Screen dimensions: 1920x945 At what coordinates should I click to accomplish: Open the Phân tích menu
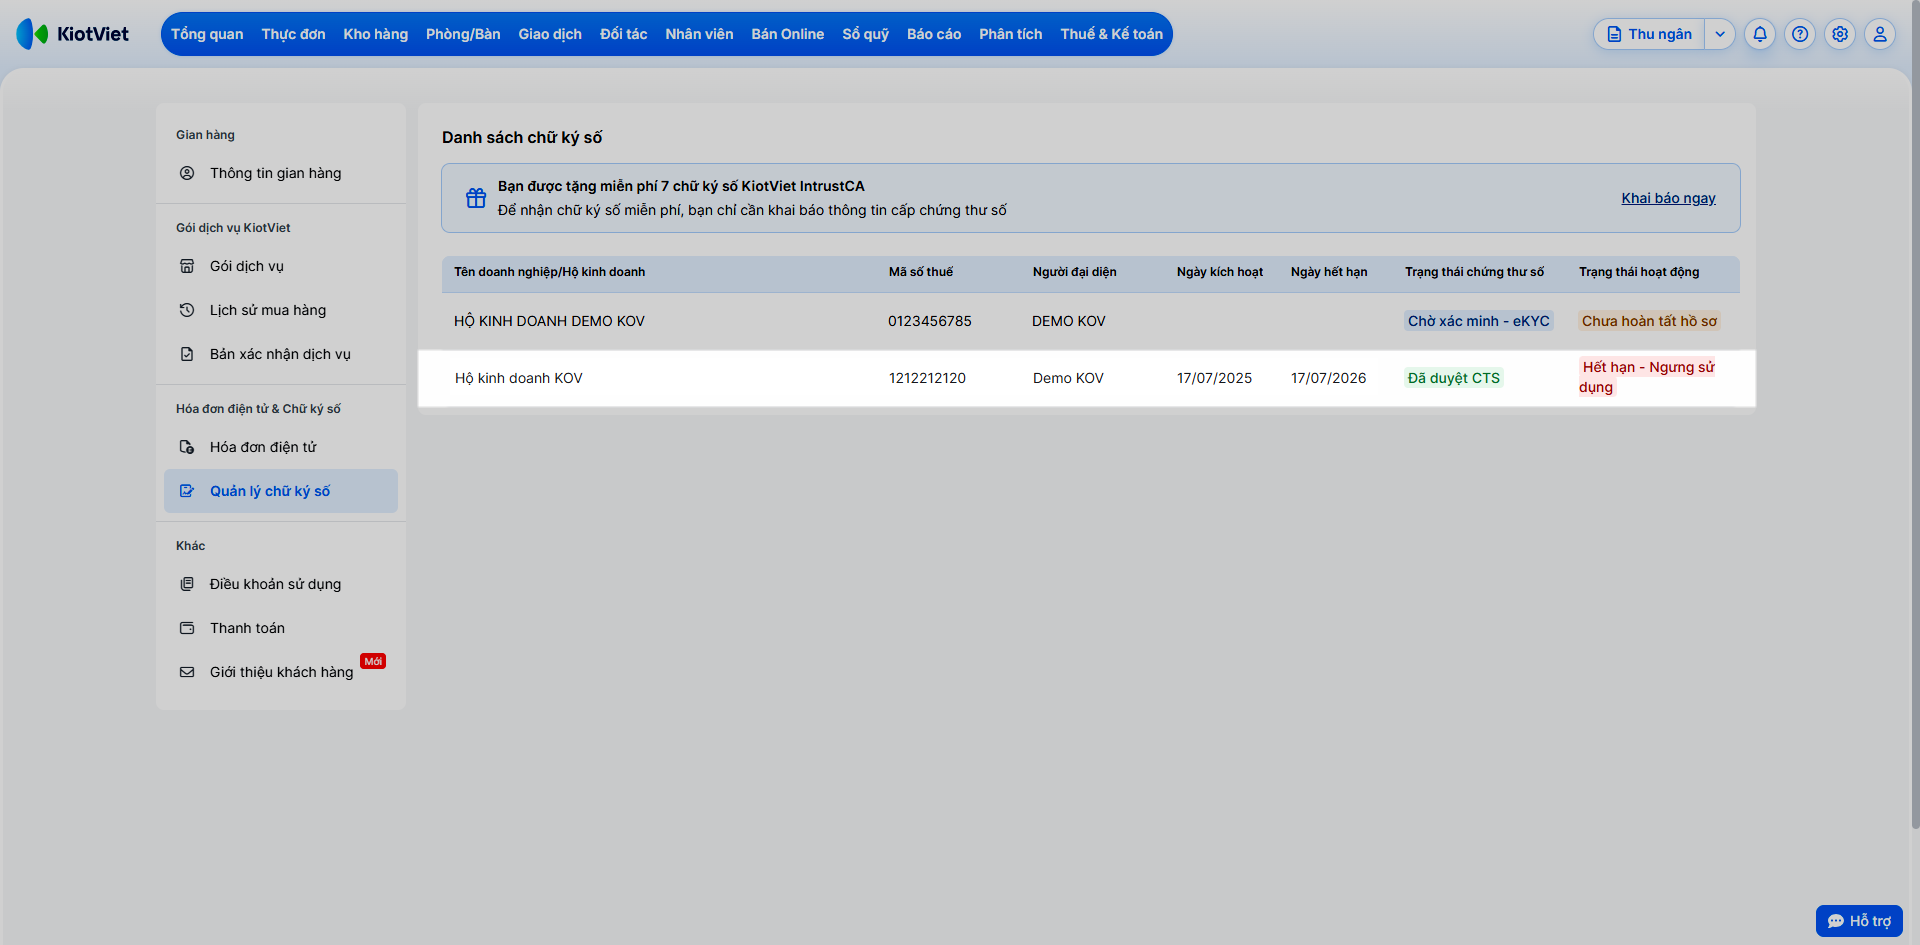click(1011, 34)
